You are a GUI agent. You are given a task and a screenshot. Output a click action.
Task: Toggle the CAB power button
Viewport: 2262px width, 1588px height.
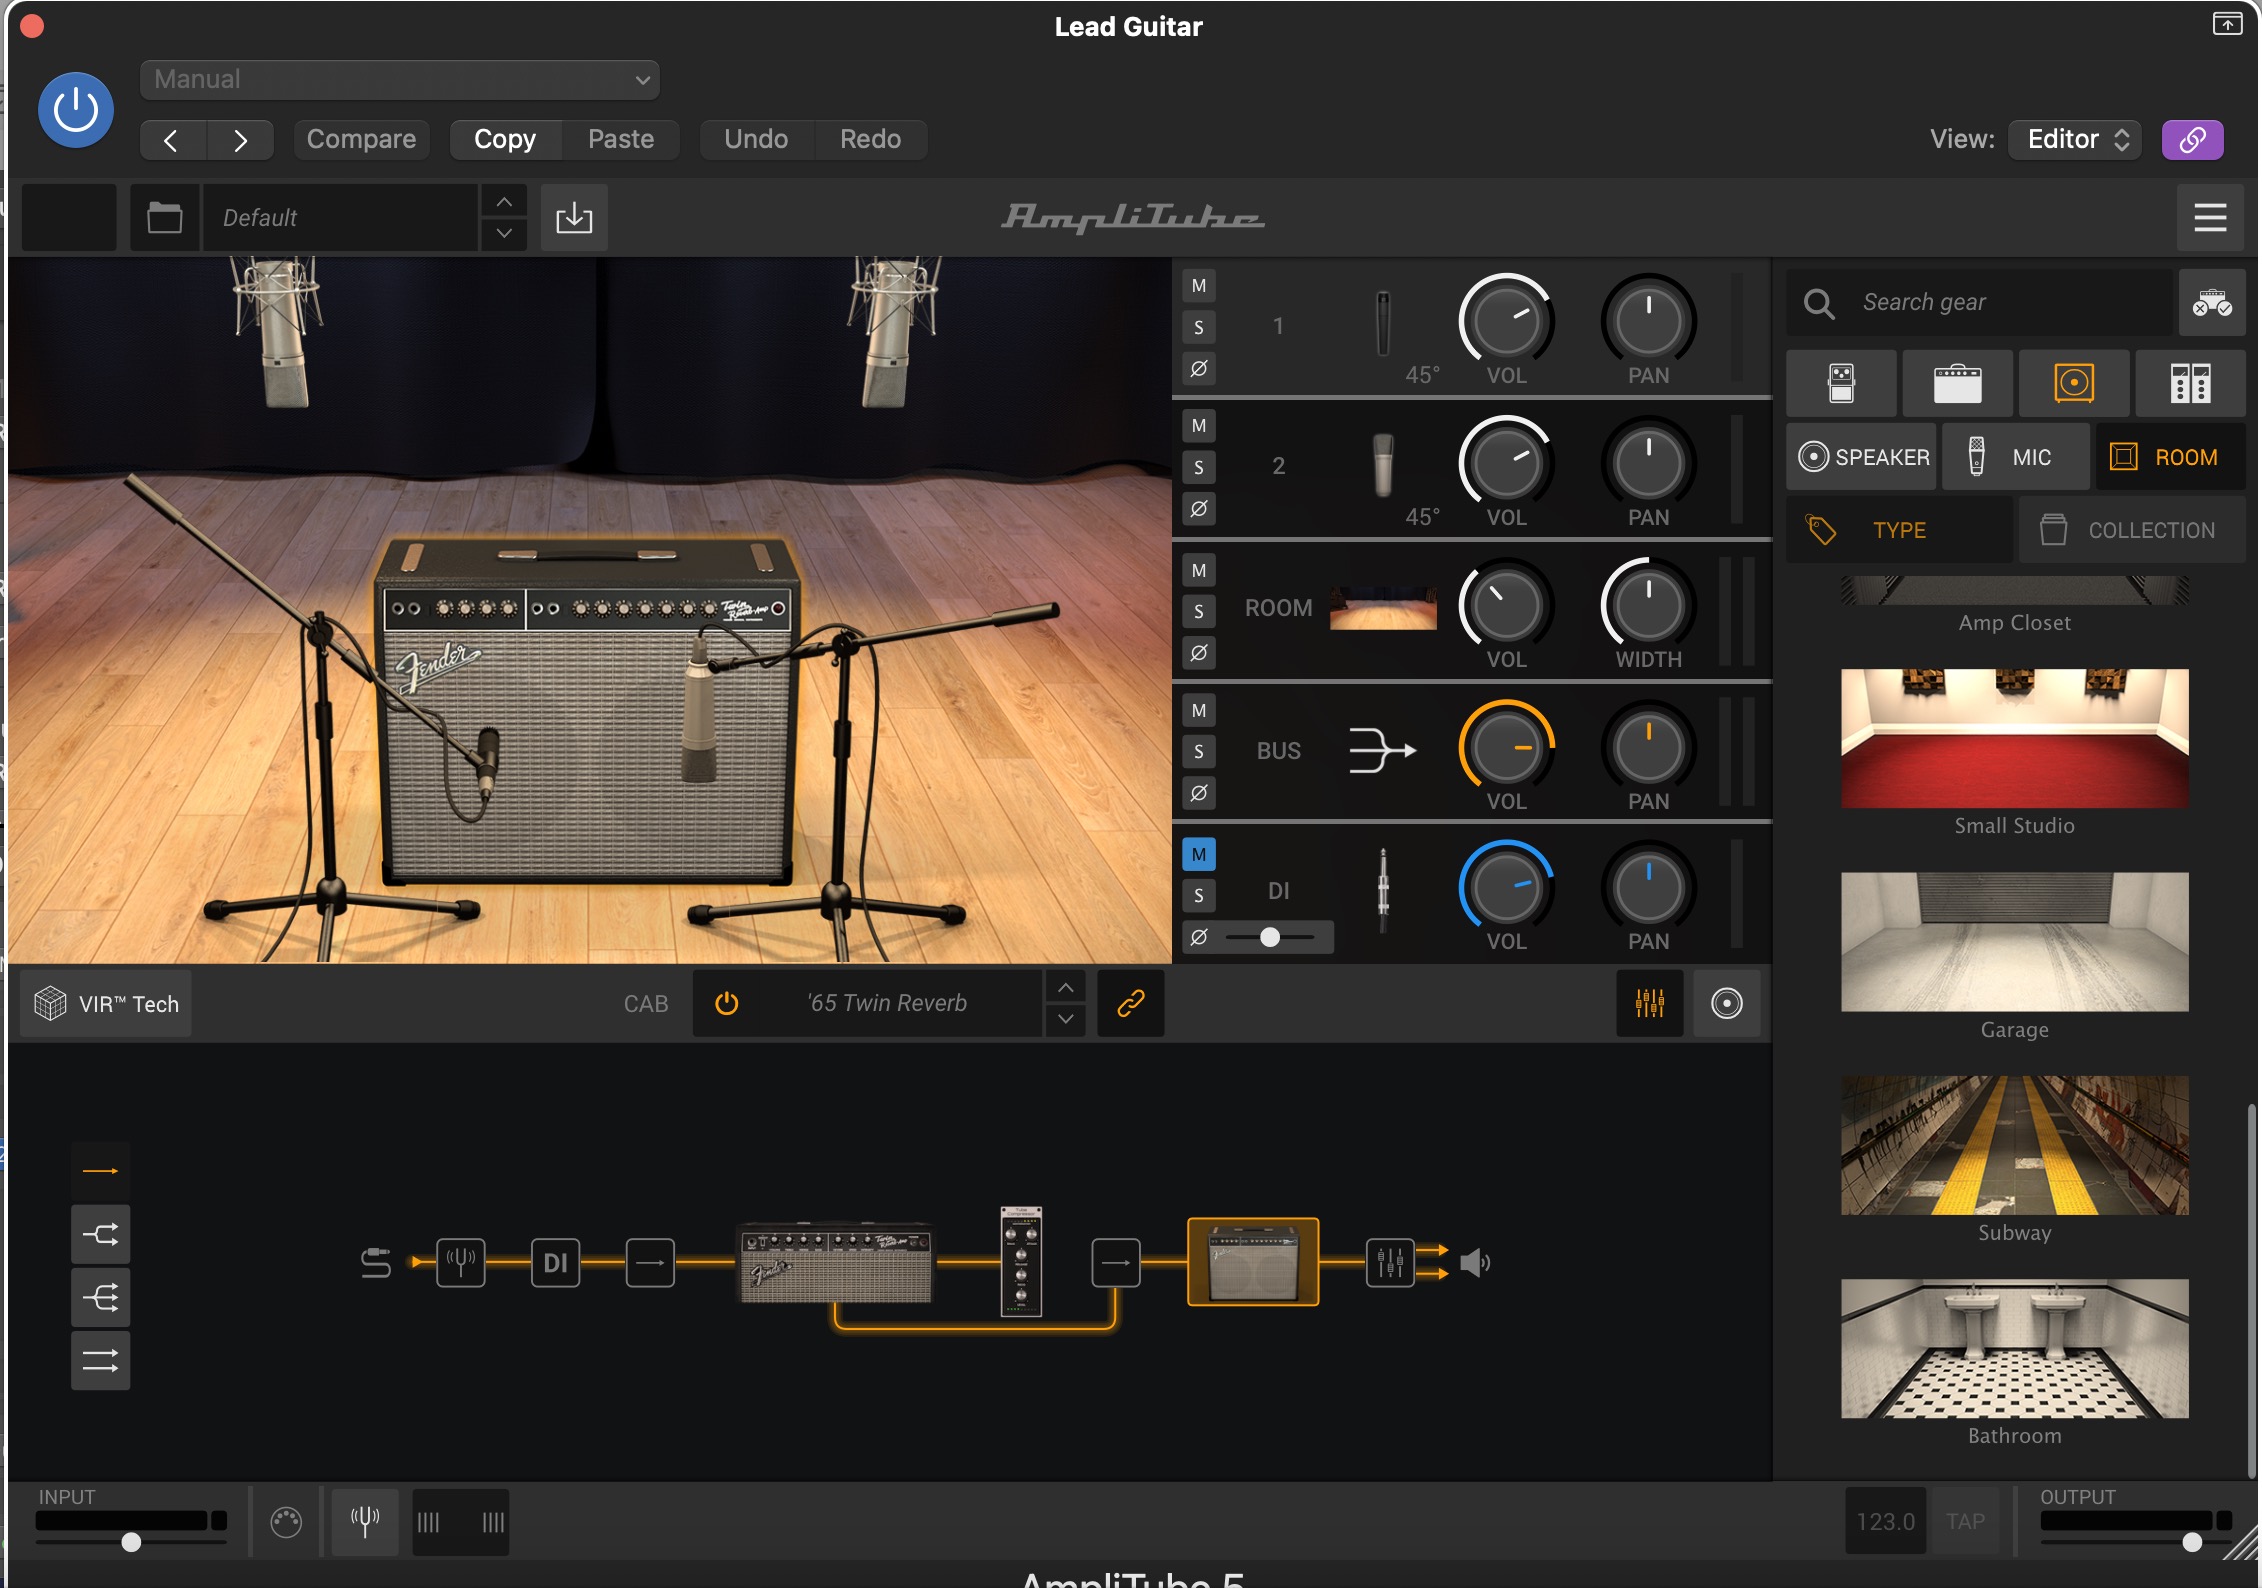click(x=727, y=1003)
